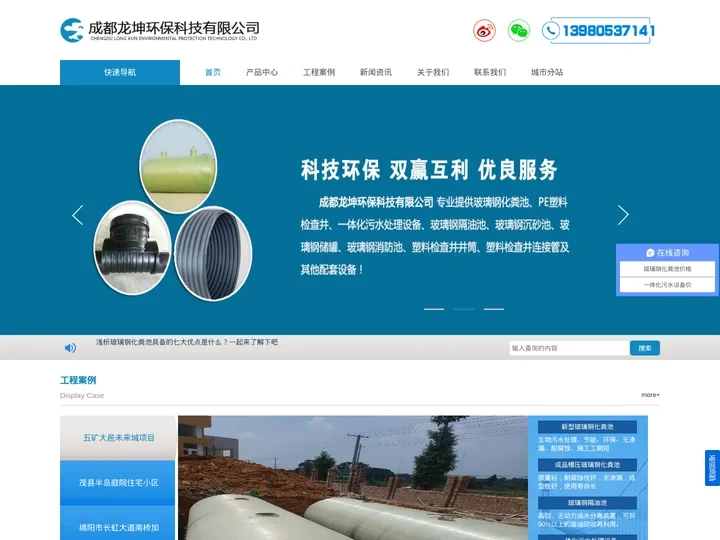
Task: Click the more+ link in 工程案例
Action: click(x=650, y=395)
